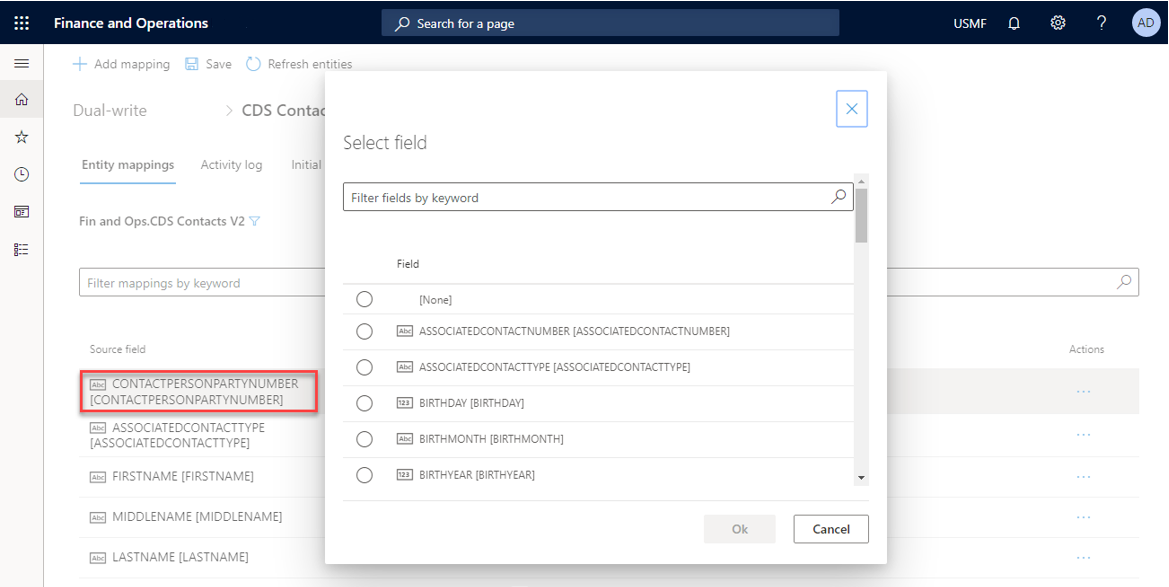This screenshot has height=587, width=1169.
Task: Select the ASSOCIATEDCONTACTNUMBER radio button
Action: coord(364,331)
